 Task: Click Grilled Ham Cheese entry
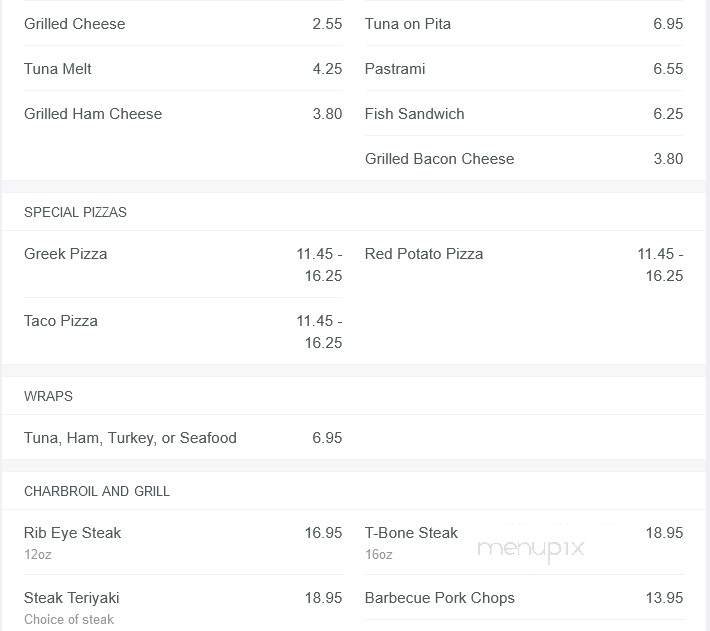pyautogui.click(x=93, y=114)
